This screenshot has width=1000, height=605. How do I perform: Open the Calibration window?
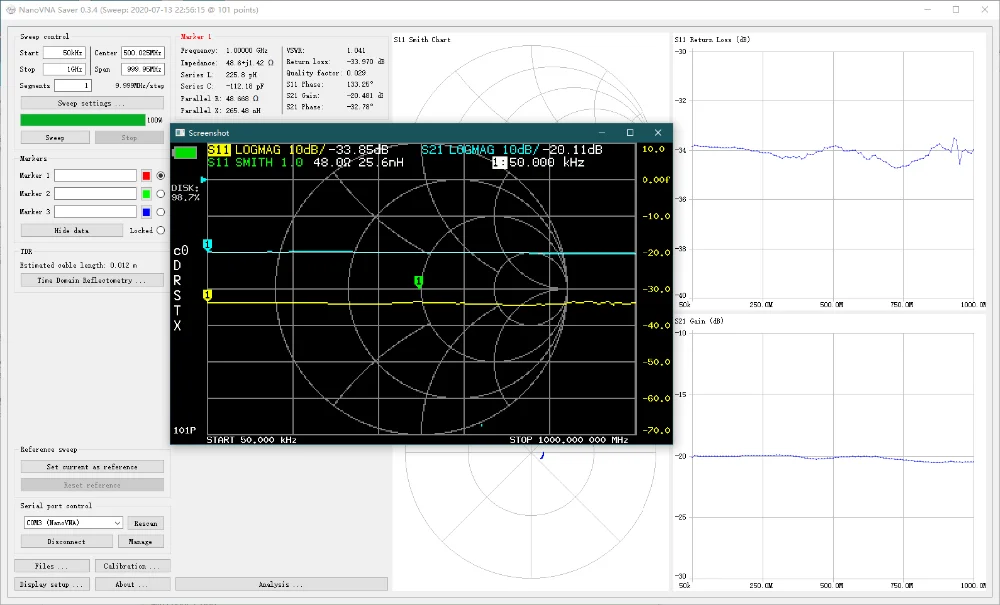pyautogui.click(x=132, y=566)
